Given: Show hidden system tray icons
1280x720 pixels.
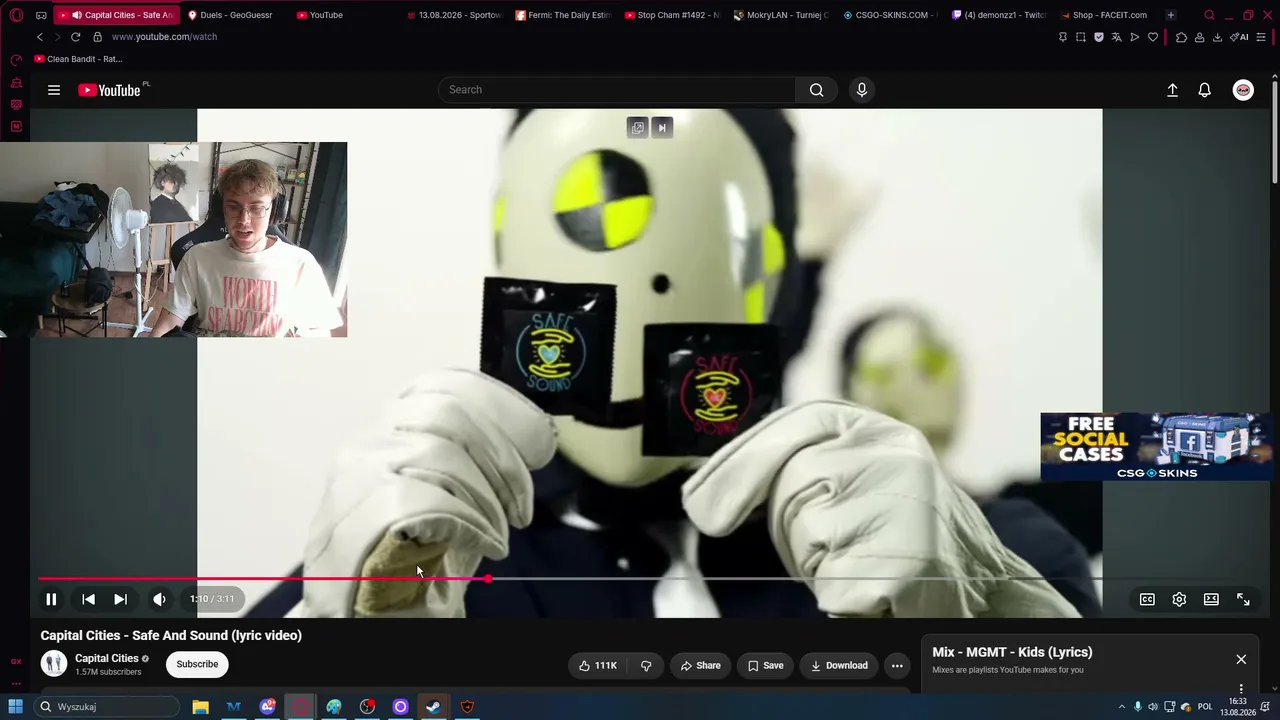Looking at the screenshot, I should (x=1121, y=707).
